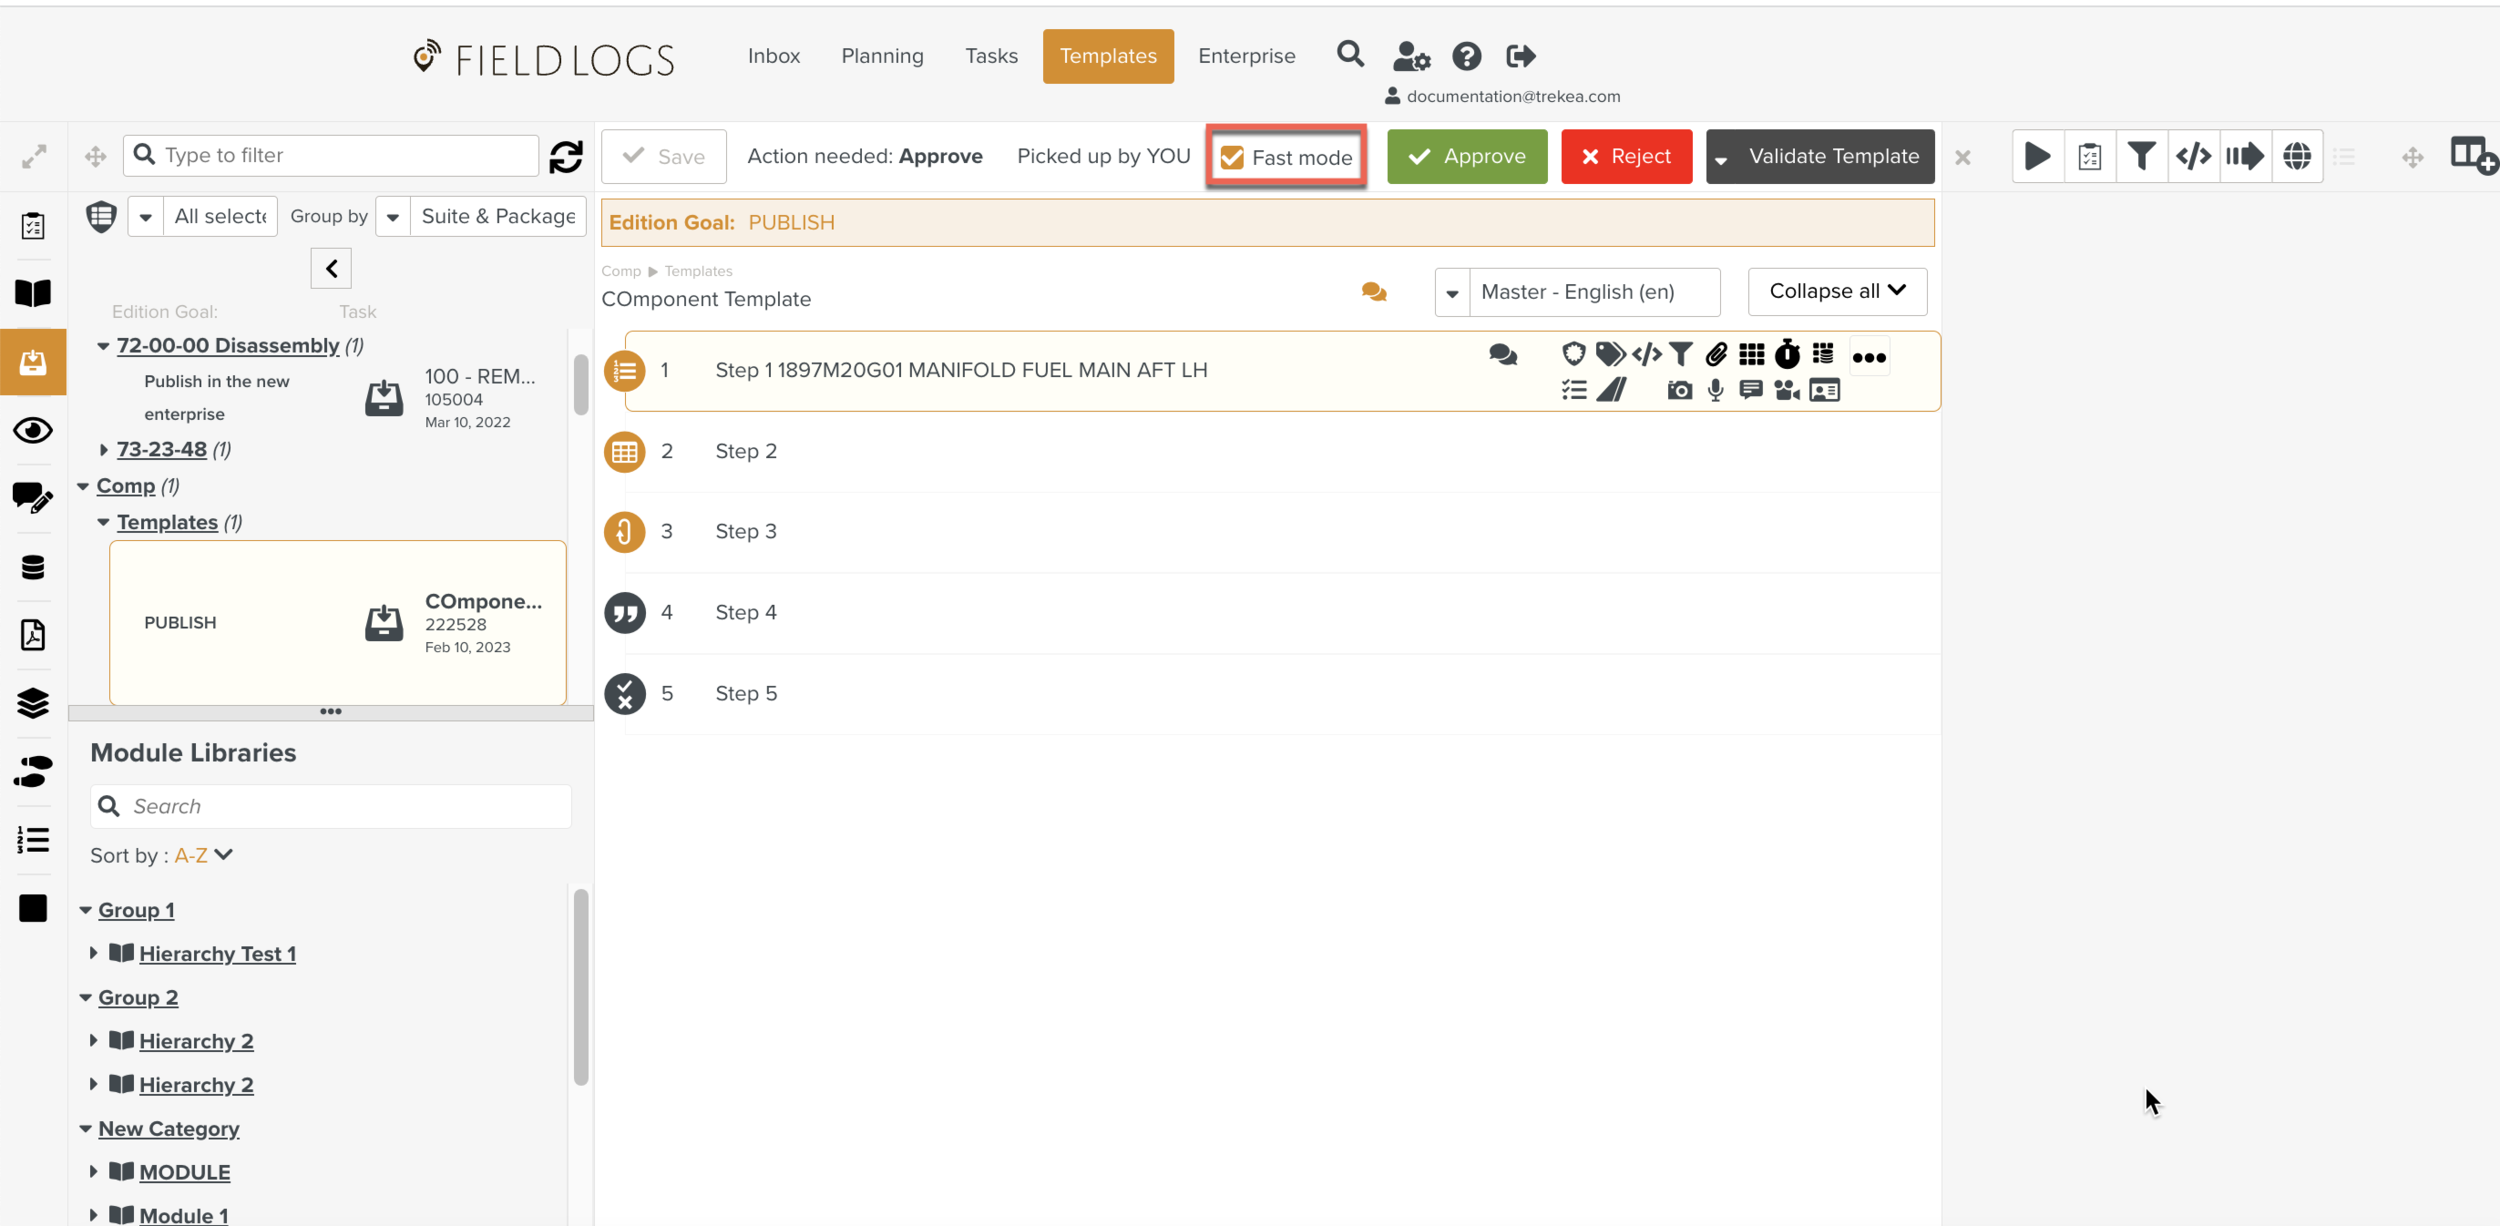Viewport: 2500px width, 1226px height.
Task: Collapse the 72-00-00 Disassembly tree node
Action: pyautogui.click(x=103, y=346)
